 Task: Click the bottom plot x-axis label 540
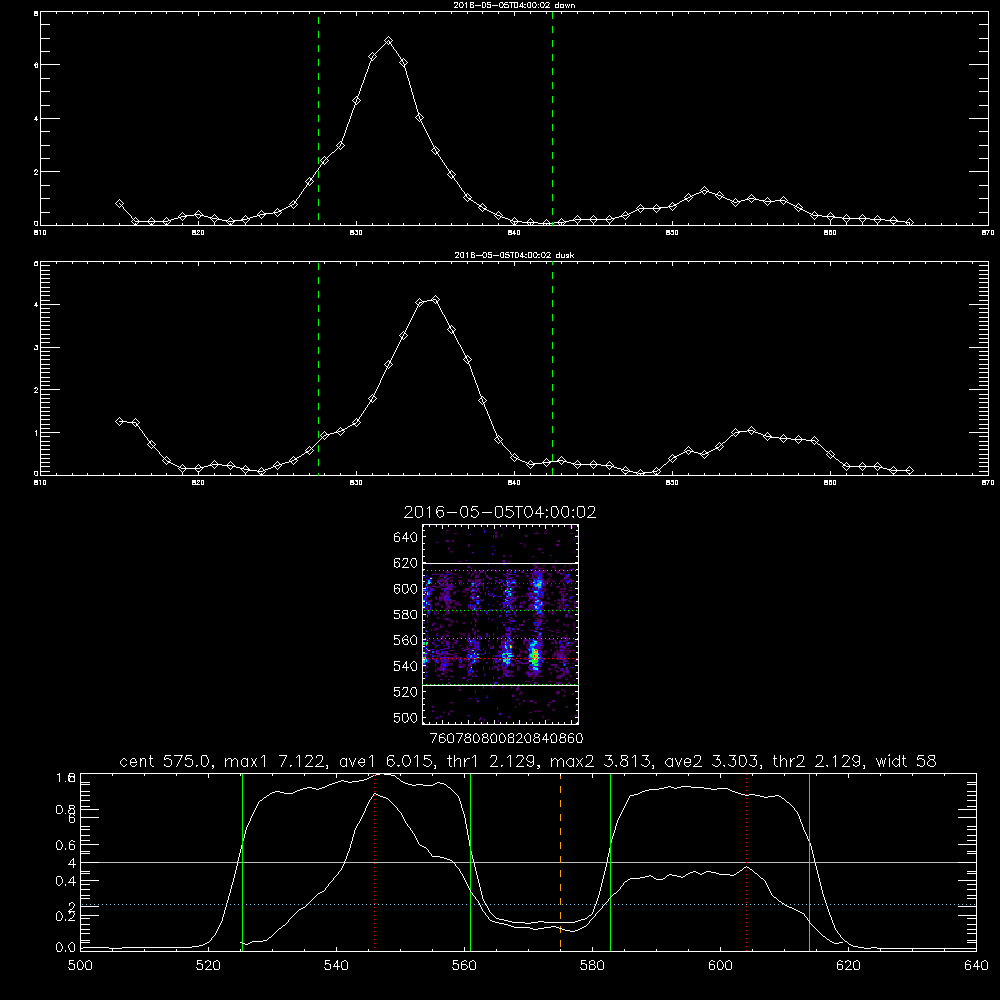tap(336, 966)
